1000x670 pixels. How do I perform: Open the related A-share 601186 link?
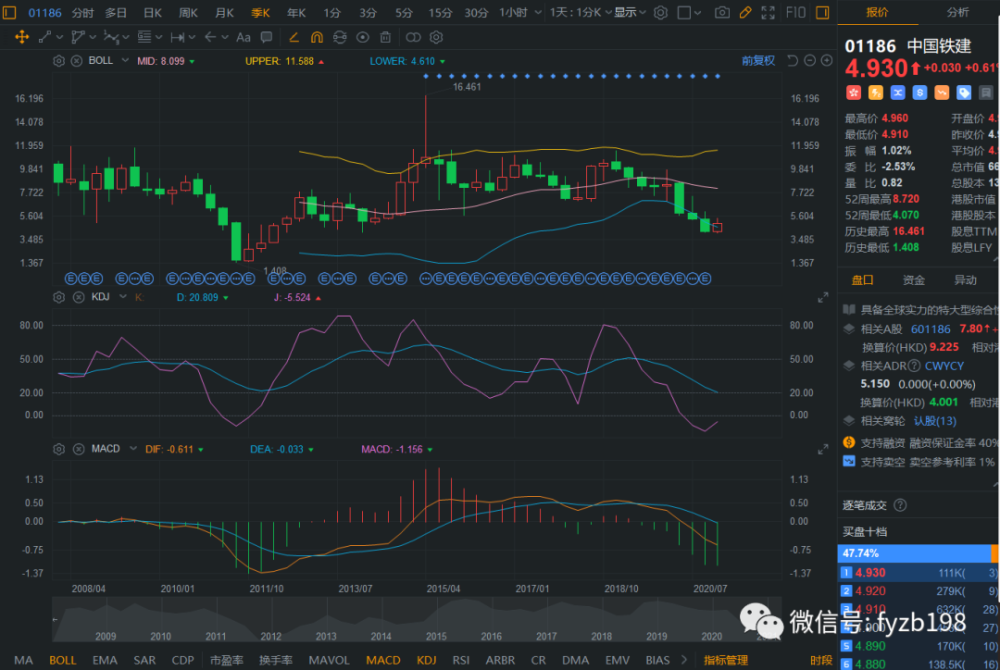(930, 329)
